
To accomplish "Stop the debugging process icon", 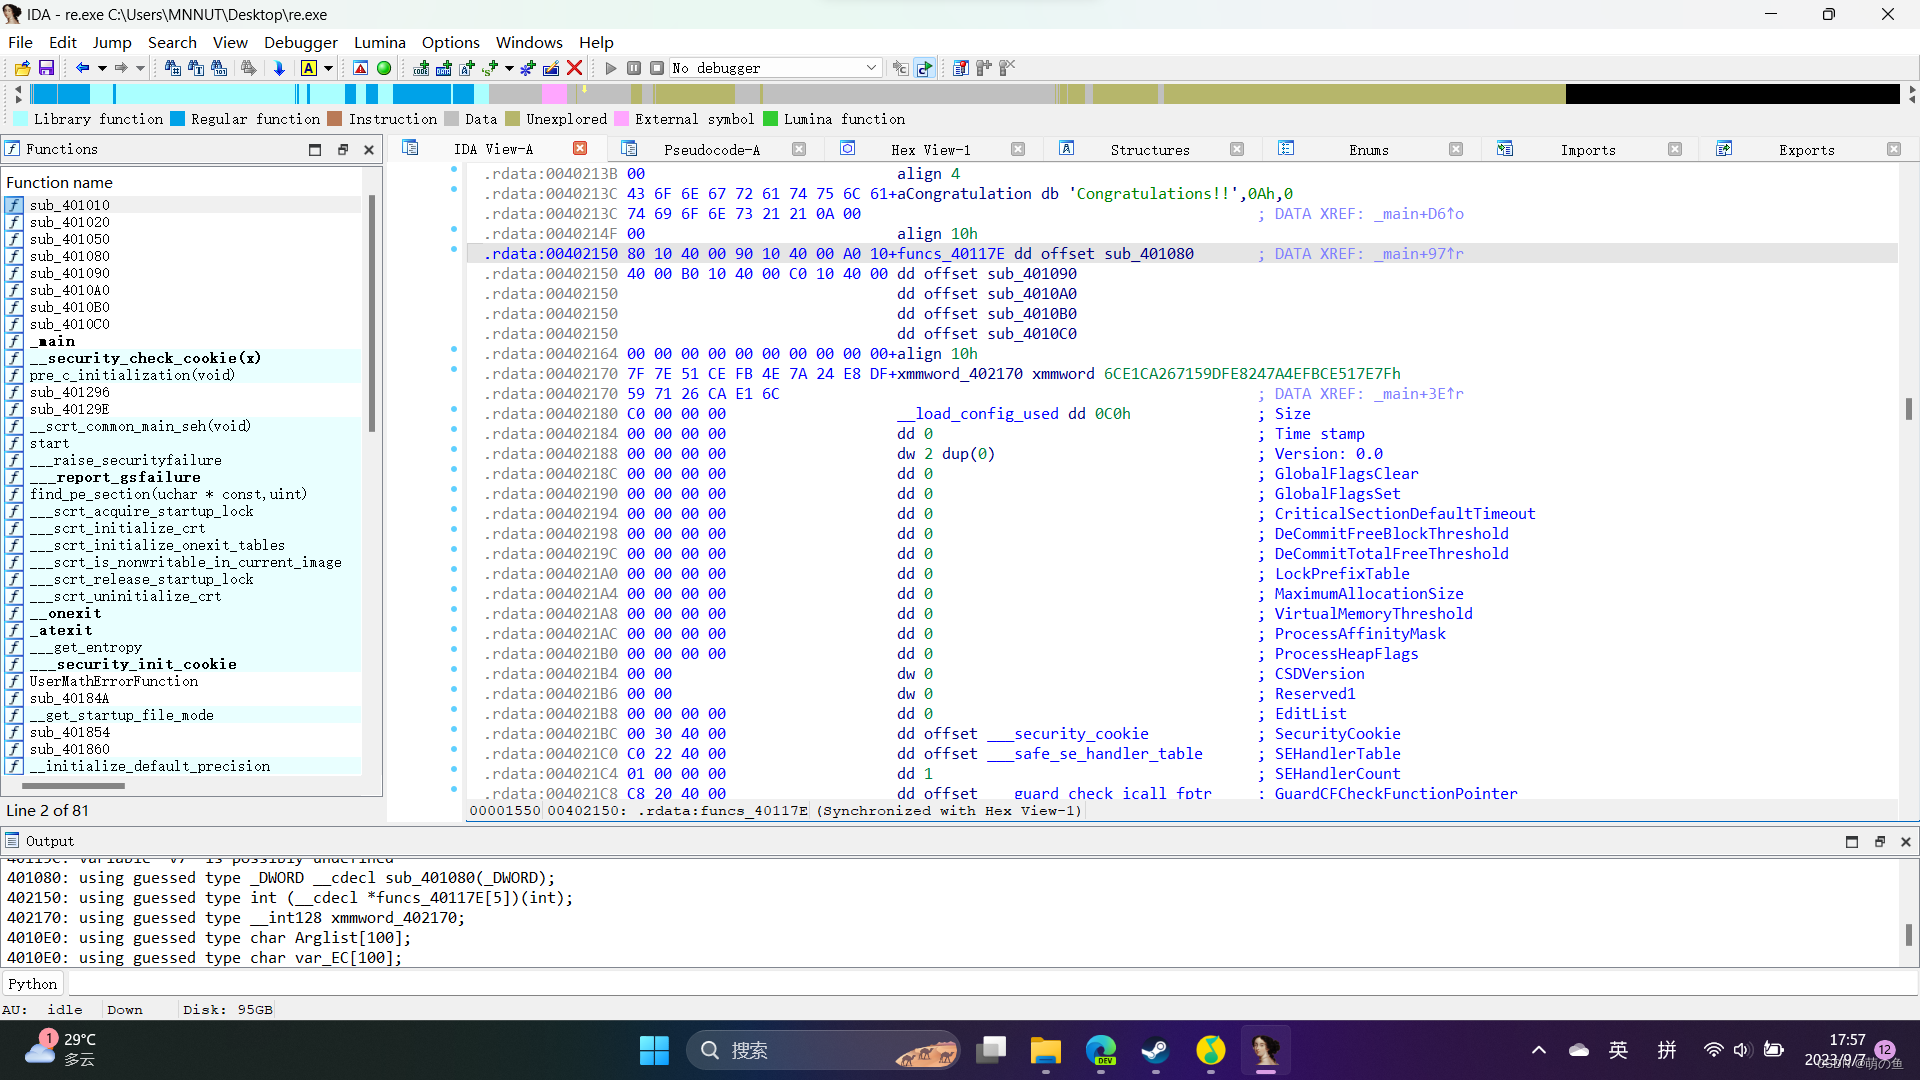I will (658, 68).
